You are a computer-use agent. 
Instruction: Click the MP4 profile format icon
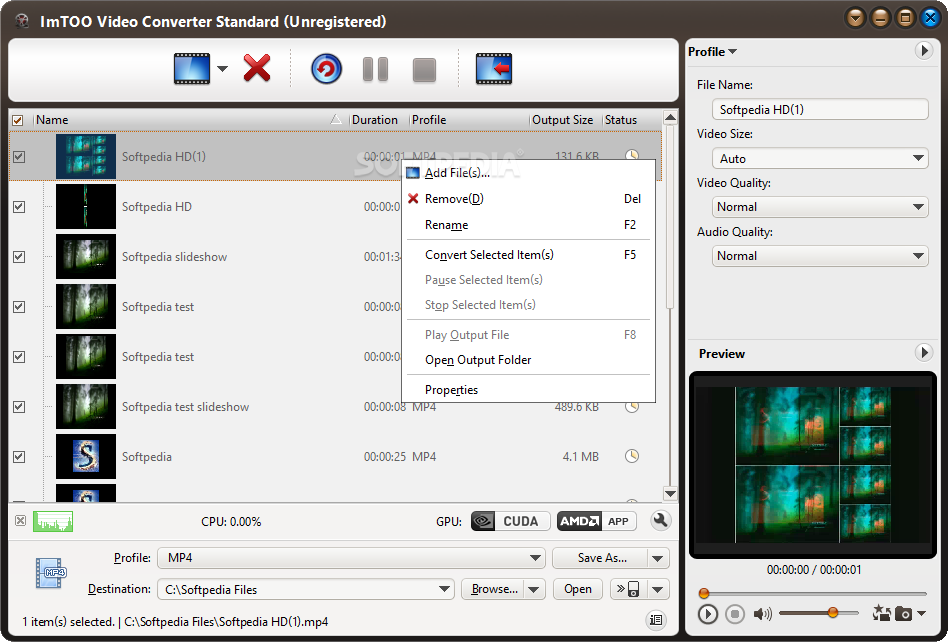[51, 572]
